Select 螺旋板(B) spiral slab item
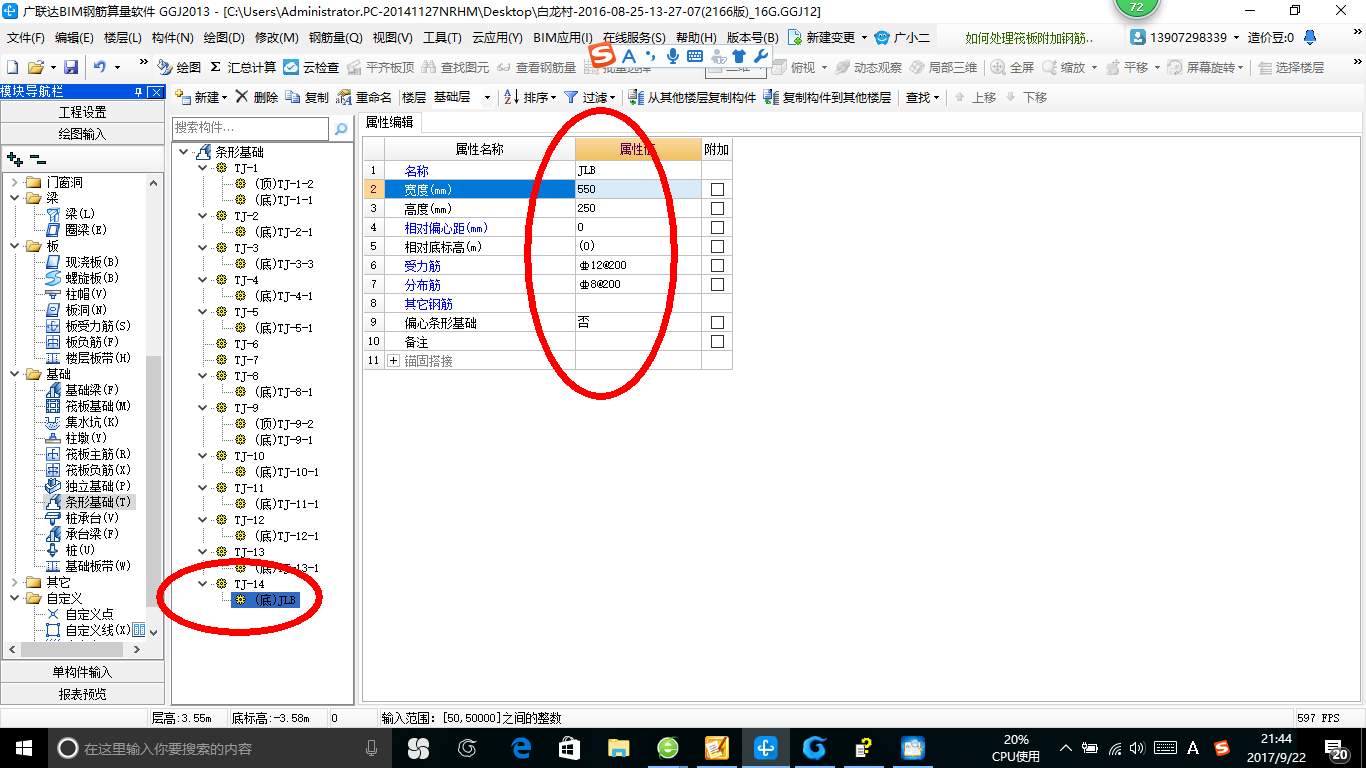This screenshot has height=768, width=1366. pyautogui.click(x=82, y=278)
